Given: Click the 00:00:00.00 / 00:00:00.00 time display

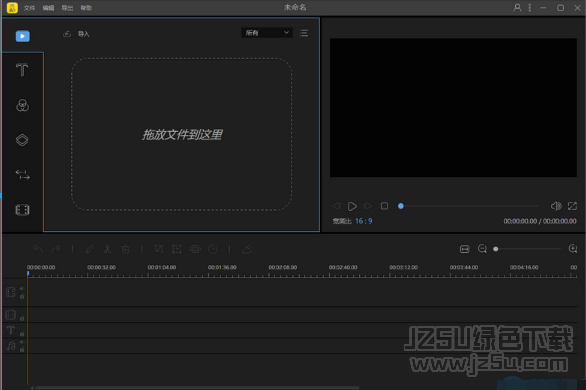Looking at the screenshot, I should [540, 221].
